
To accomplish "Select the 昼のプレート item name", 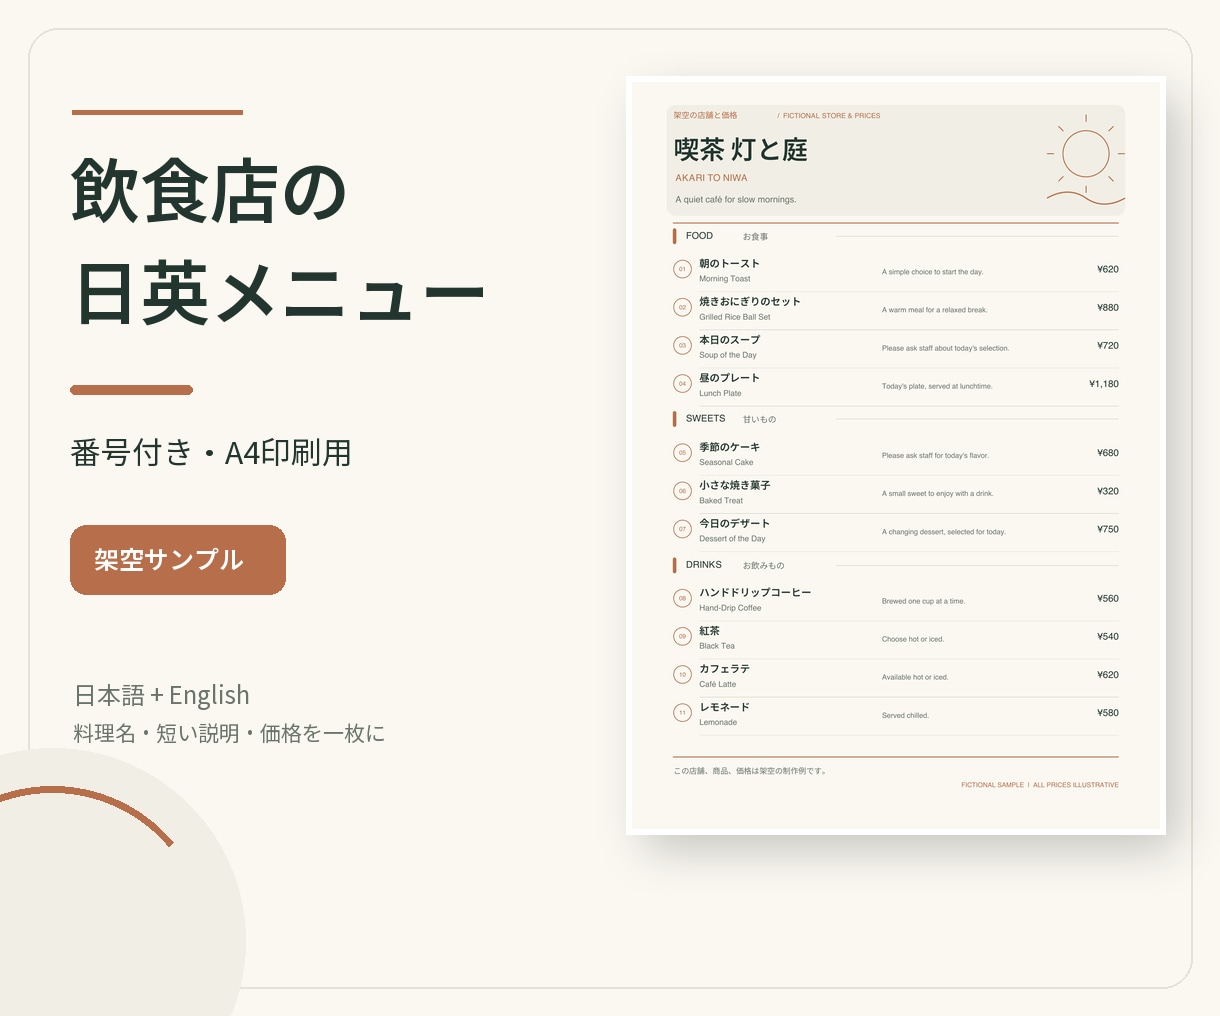I will 729,378.
